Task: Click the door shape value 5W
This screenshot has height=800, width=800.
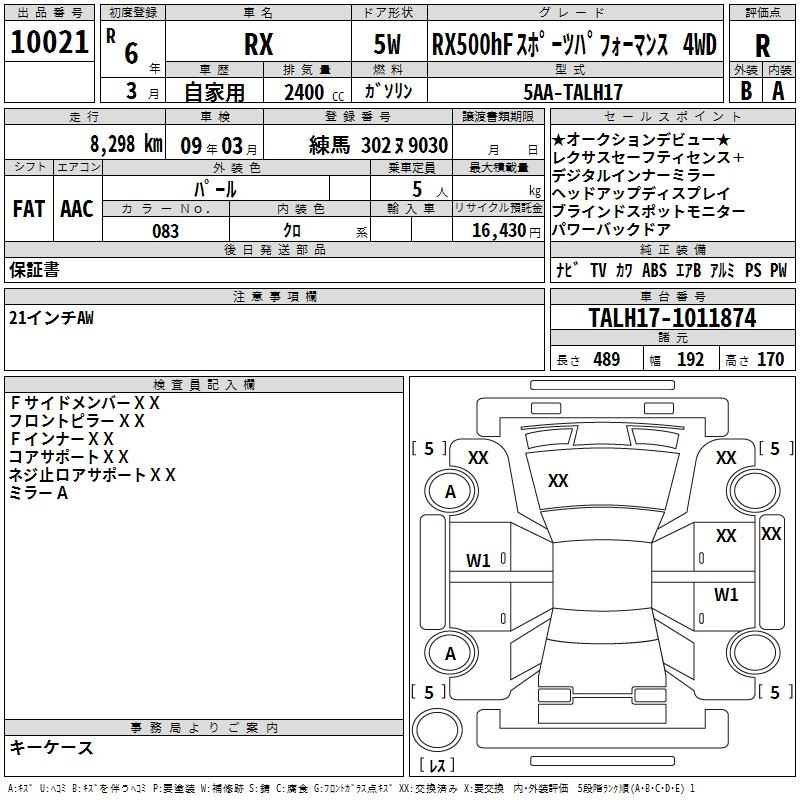Action: [387, 44]
